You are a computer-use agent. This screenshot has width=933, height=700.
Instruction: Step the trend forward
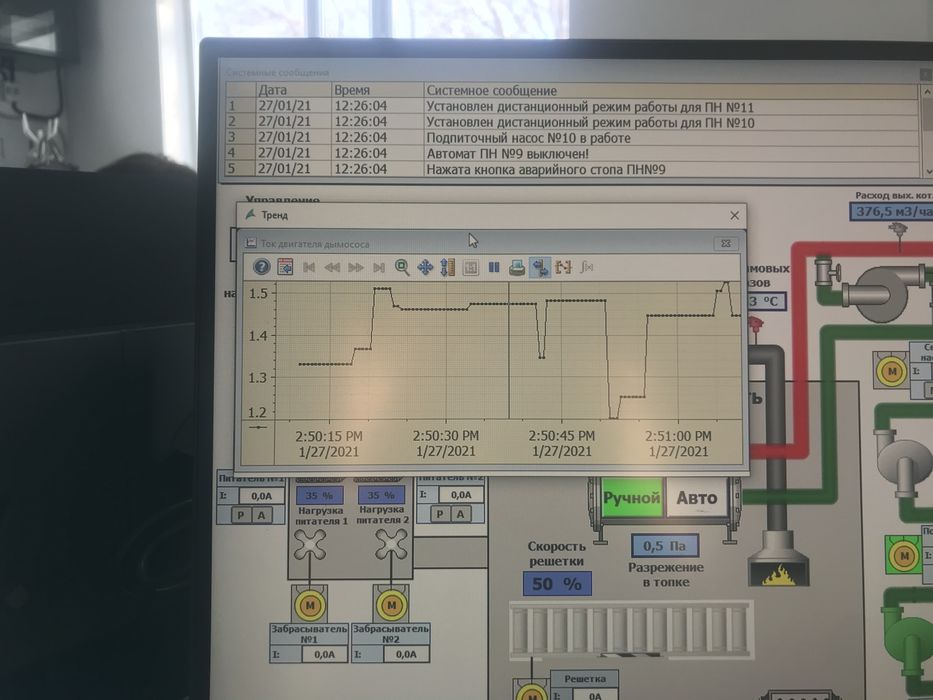(x=355, y=267)
